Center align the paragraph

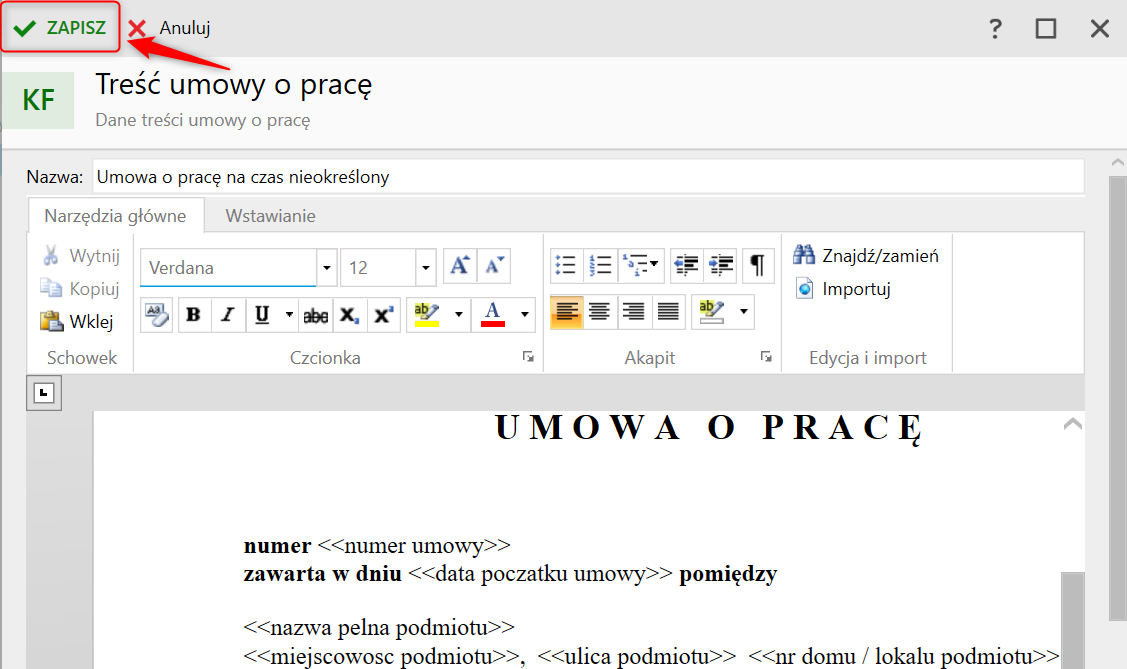point(600,312)
